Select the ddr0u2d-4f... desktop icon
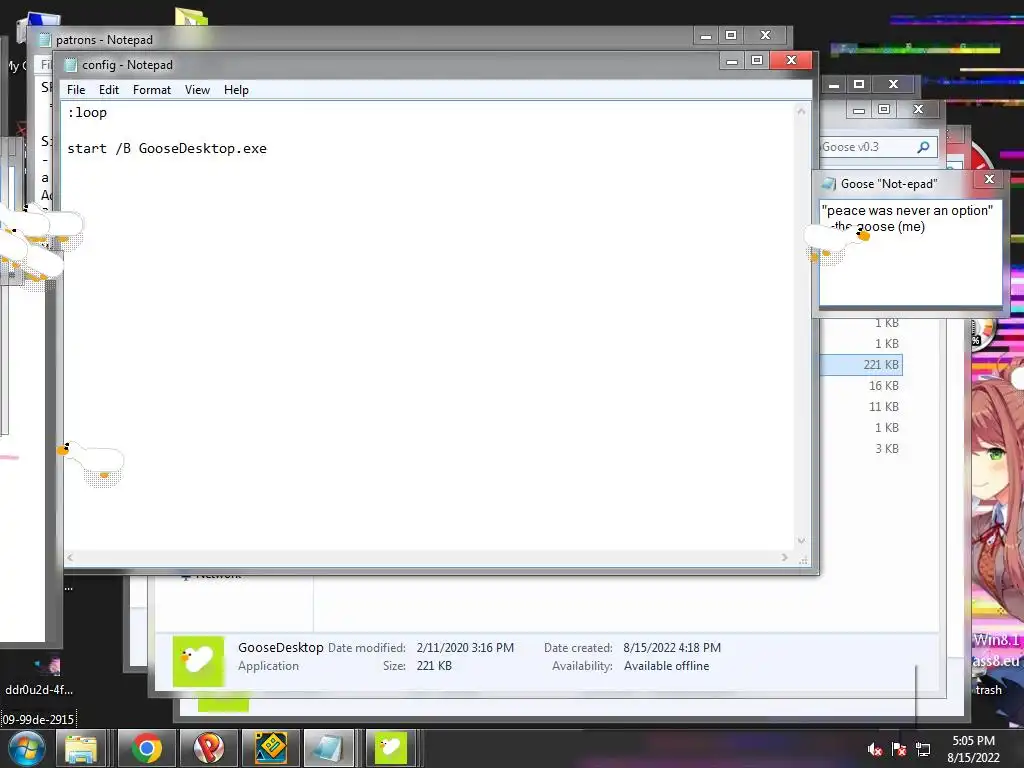 (x=40, y=675)
